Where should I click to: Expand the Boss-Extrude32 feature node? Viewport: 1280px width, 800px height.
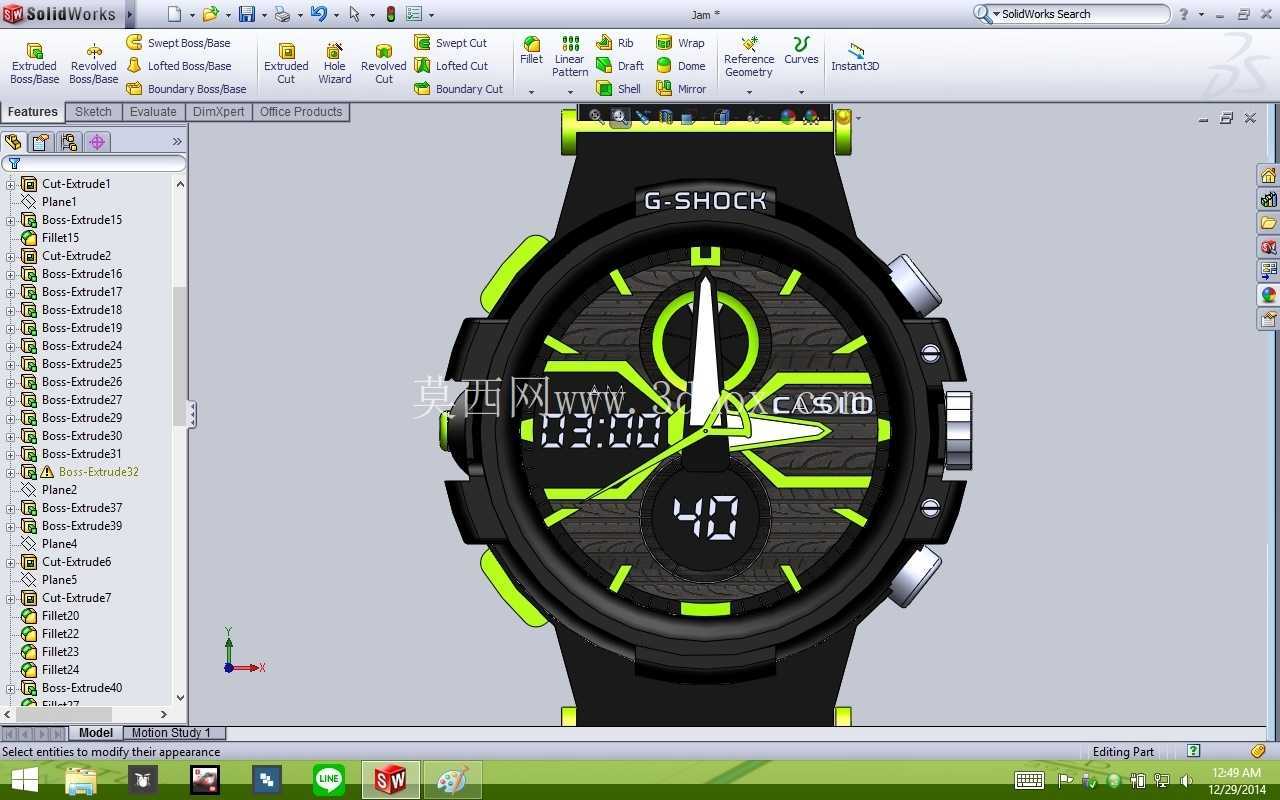10,472
